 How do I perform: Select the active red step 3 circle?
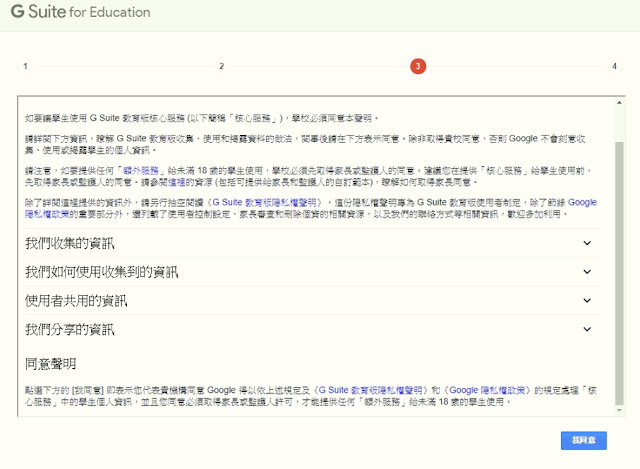(x=418, y=66)
